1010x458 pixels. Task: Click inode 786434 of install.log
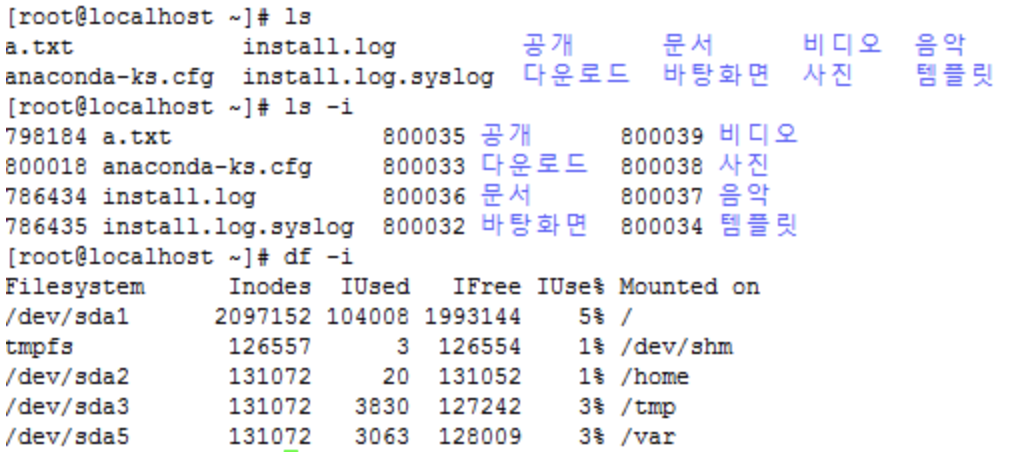click(46, 196)
